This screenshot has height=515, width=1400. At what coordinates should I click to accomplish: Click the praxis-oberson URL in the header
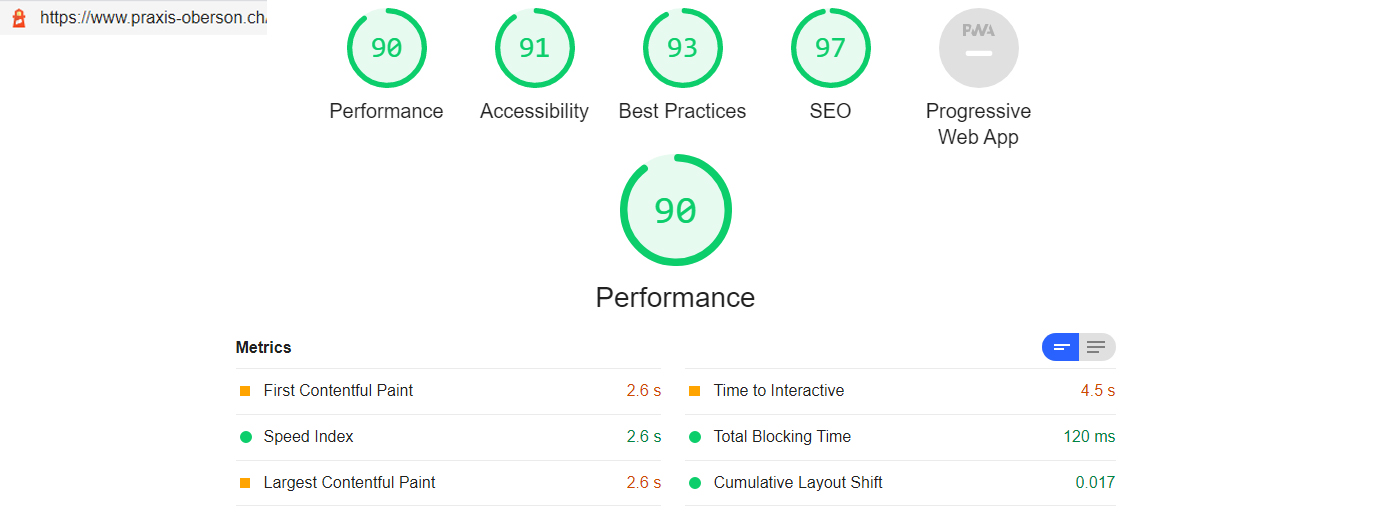click(152, 18)
